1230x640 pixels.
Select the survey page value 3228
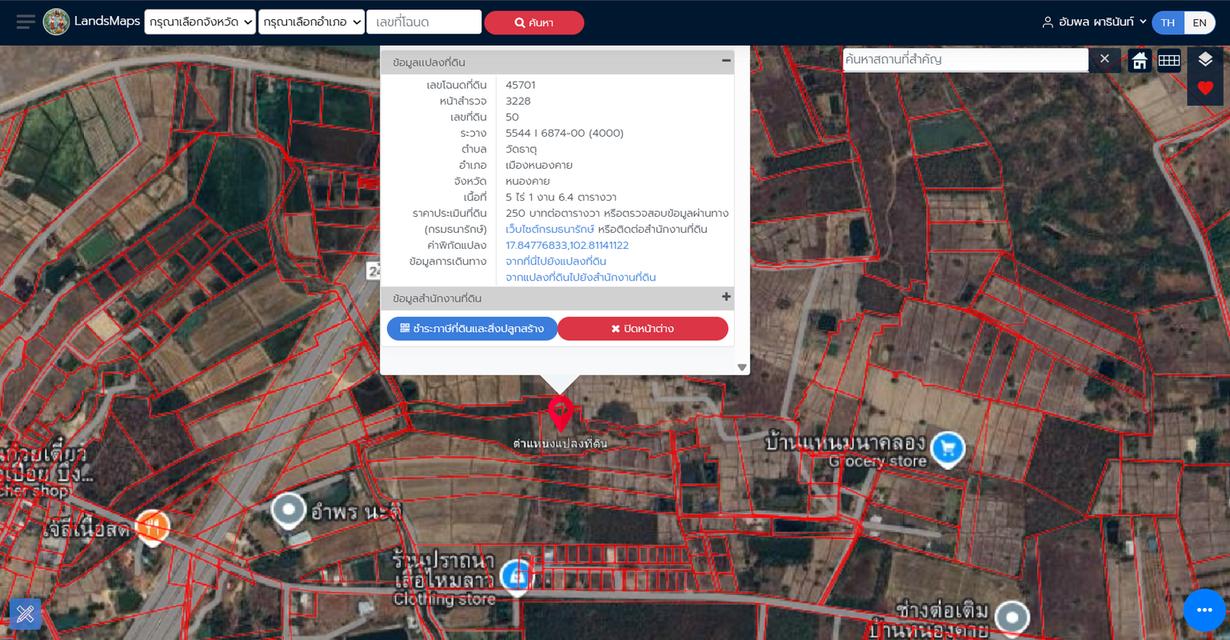[x=518, y=101]
